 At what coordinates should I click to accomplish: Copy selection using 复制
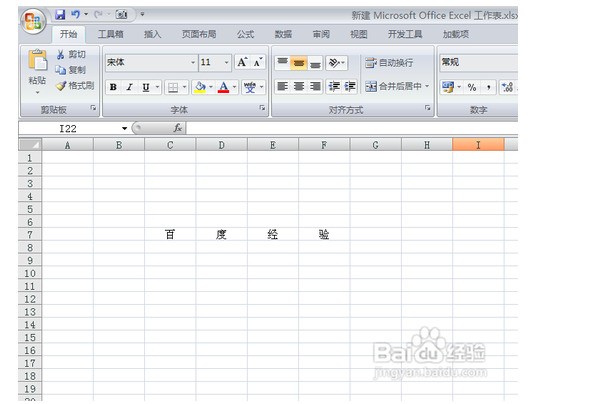coord(71,70)
